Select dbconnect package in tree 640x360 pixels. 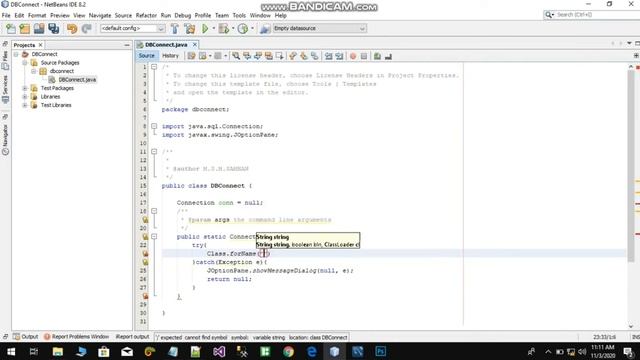point(62,71)
